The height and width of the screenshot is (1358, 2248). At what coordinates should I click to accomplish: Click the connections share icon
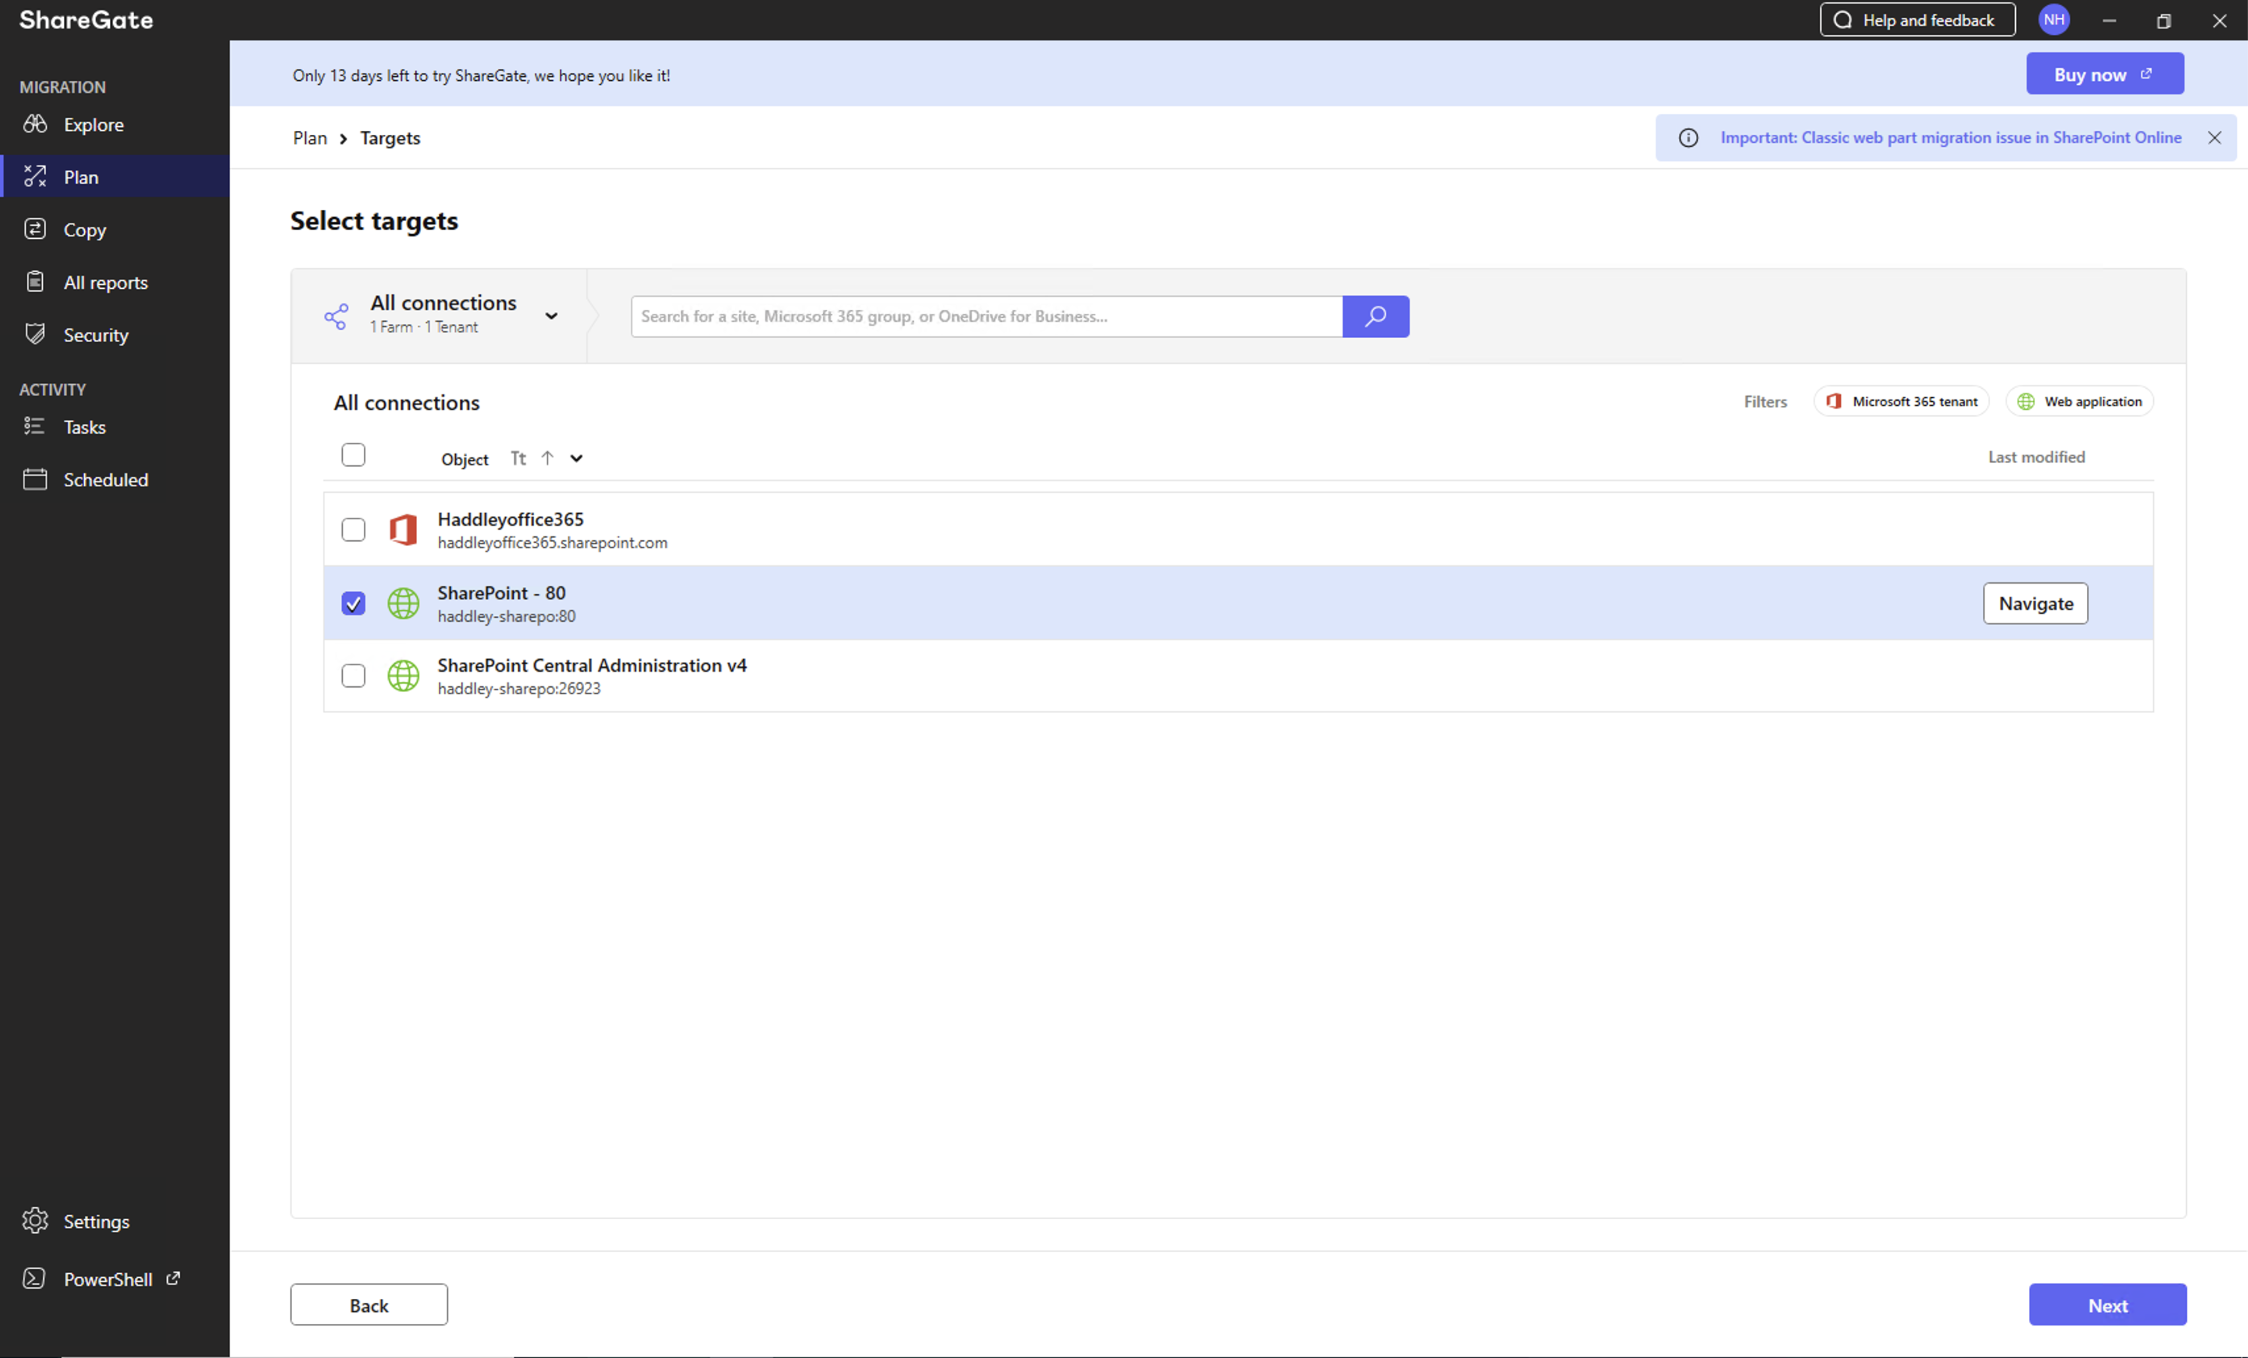coord(336,317)
